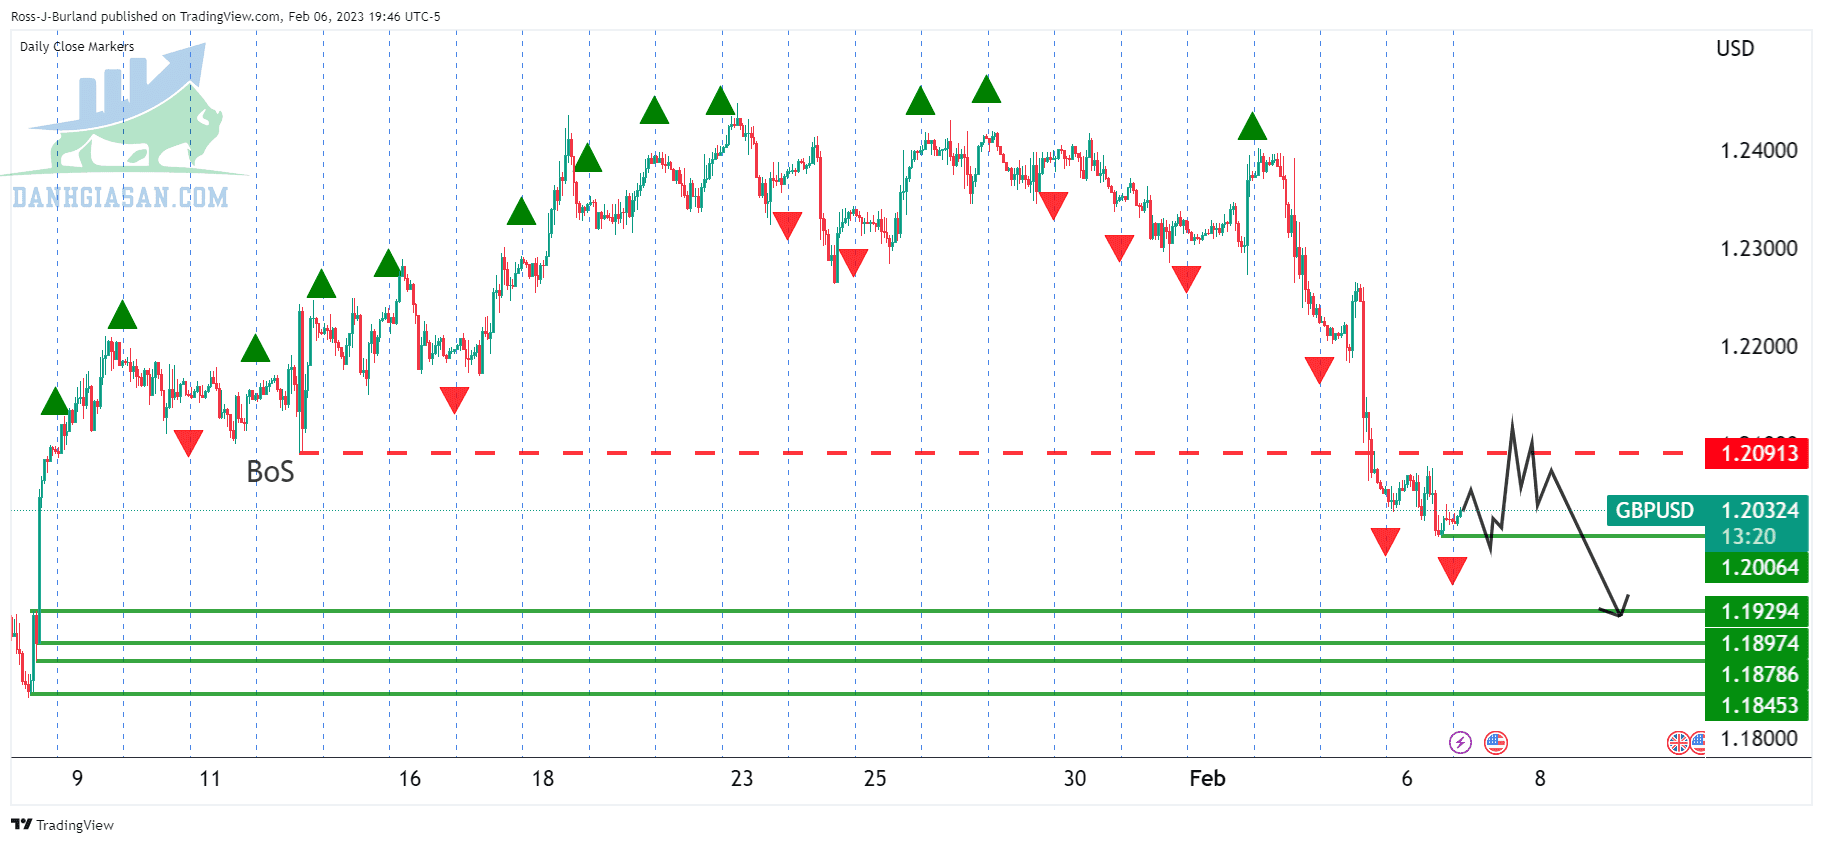Click date 6 on the time axis
This screenshot has width=1823, height=844.
coord(1406,779)
